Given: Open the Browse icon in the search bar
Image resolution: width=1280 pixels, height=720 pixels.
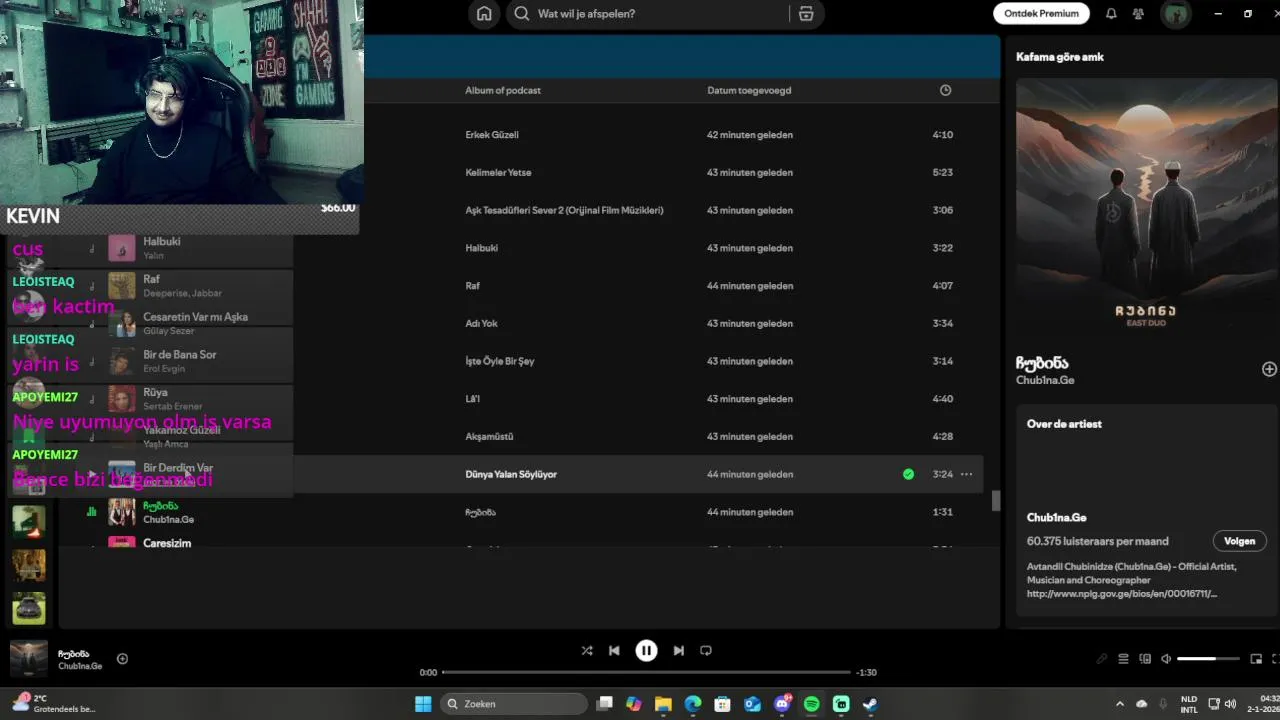Looking at the screenshot, I should (806, 14).
